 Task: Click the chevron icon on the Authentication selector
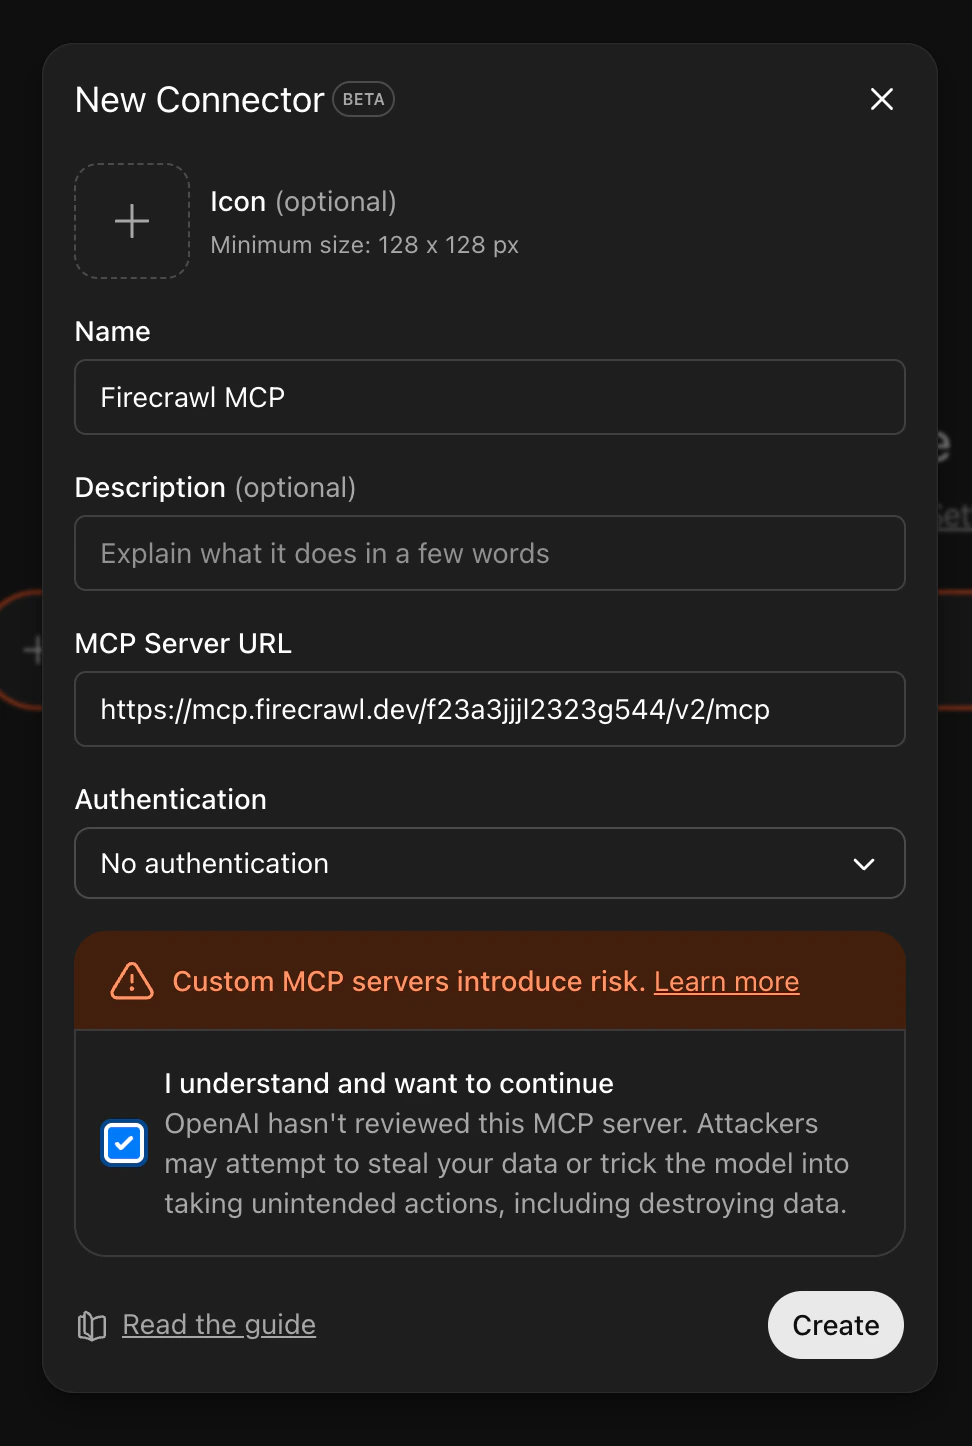click(864, 864)
